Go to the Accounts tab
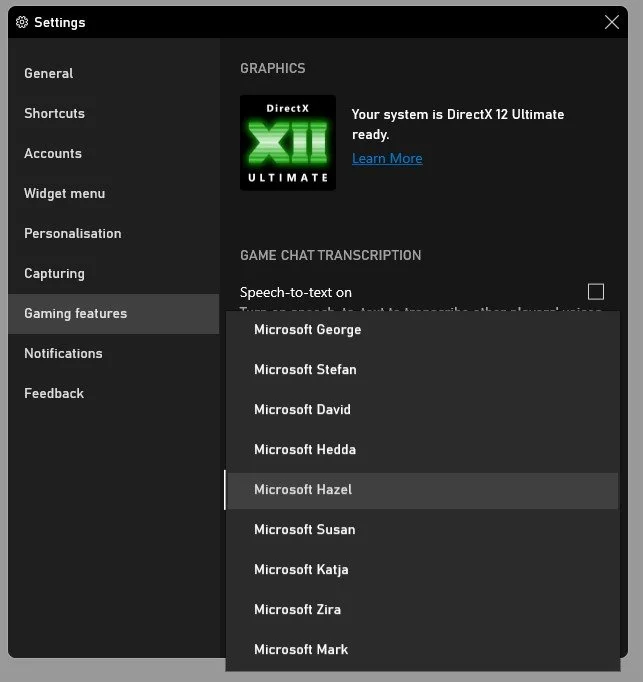The height and width of the screenshot is (682, 643). 114,154
